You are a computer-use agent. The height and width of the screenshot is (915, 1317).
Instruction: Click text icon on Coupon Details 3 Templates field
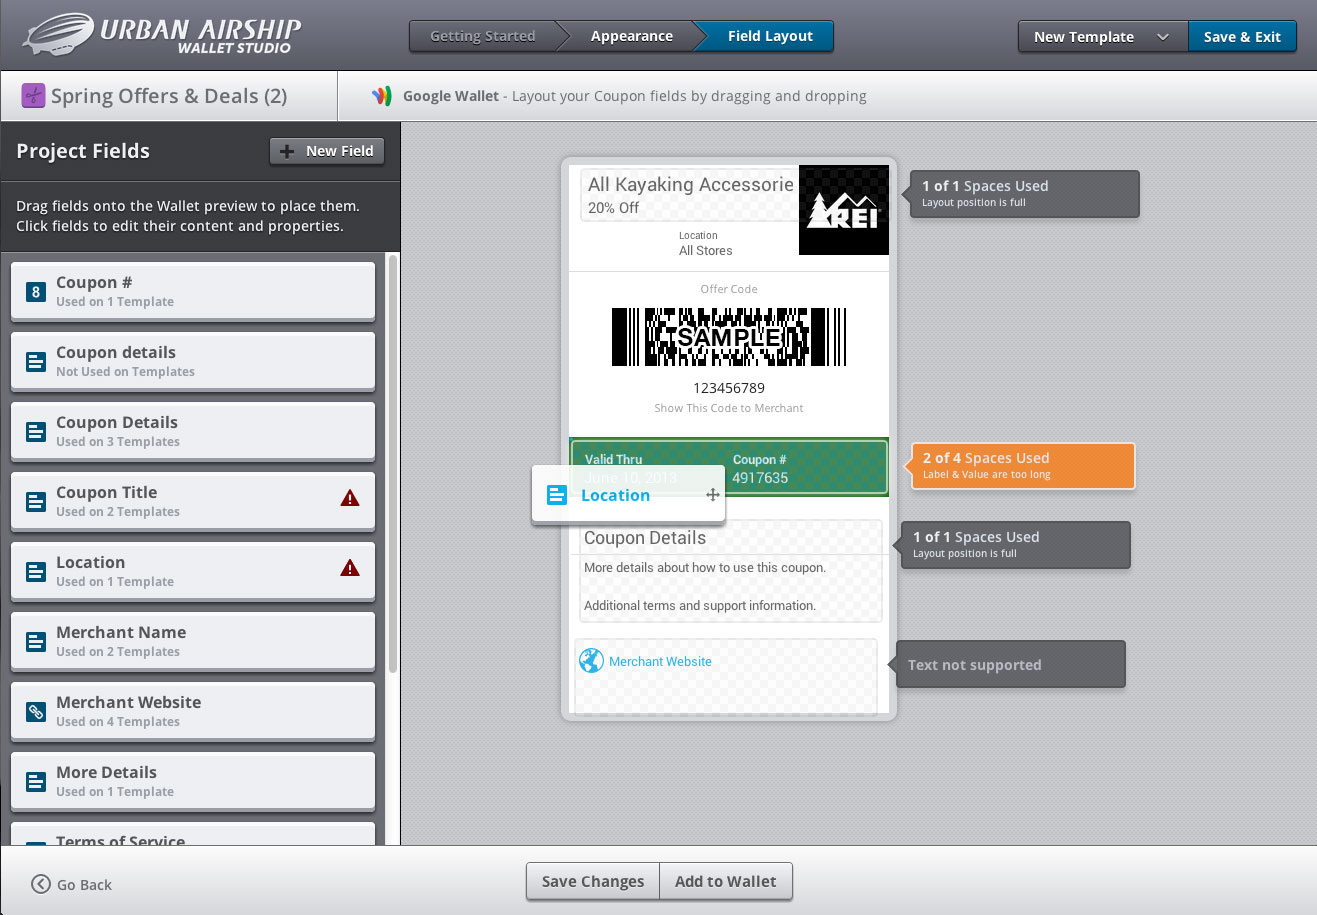click(x=36, y=432)
